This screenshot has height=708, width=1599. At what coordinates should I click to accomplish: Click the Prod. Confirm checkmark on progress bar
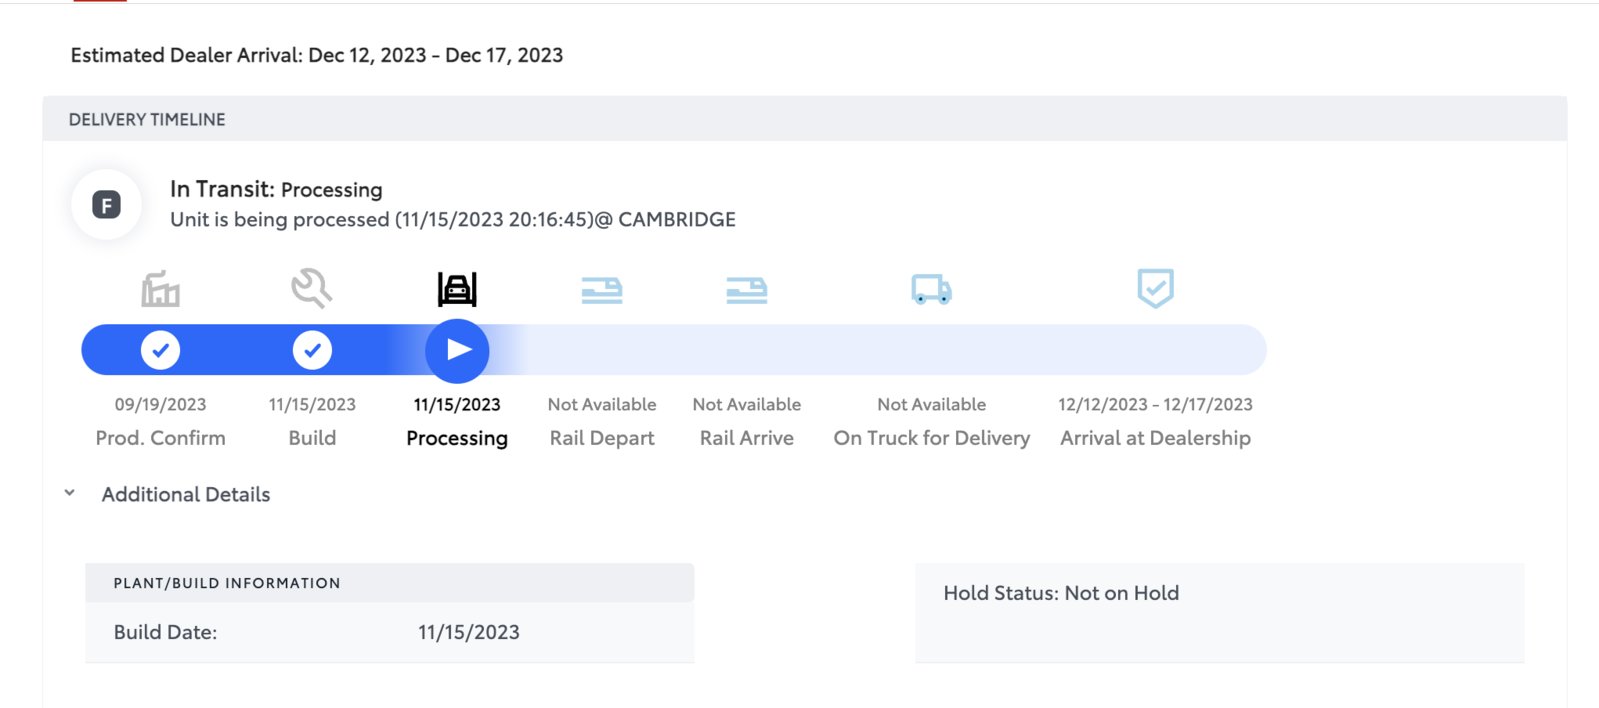pos(160,350)
